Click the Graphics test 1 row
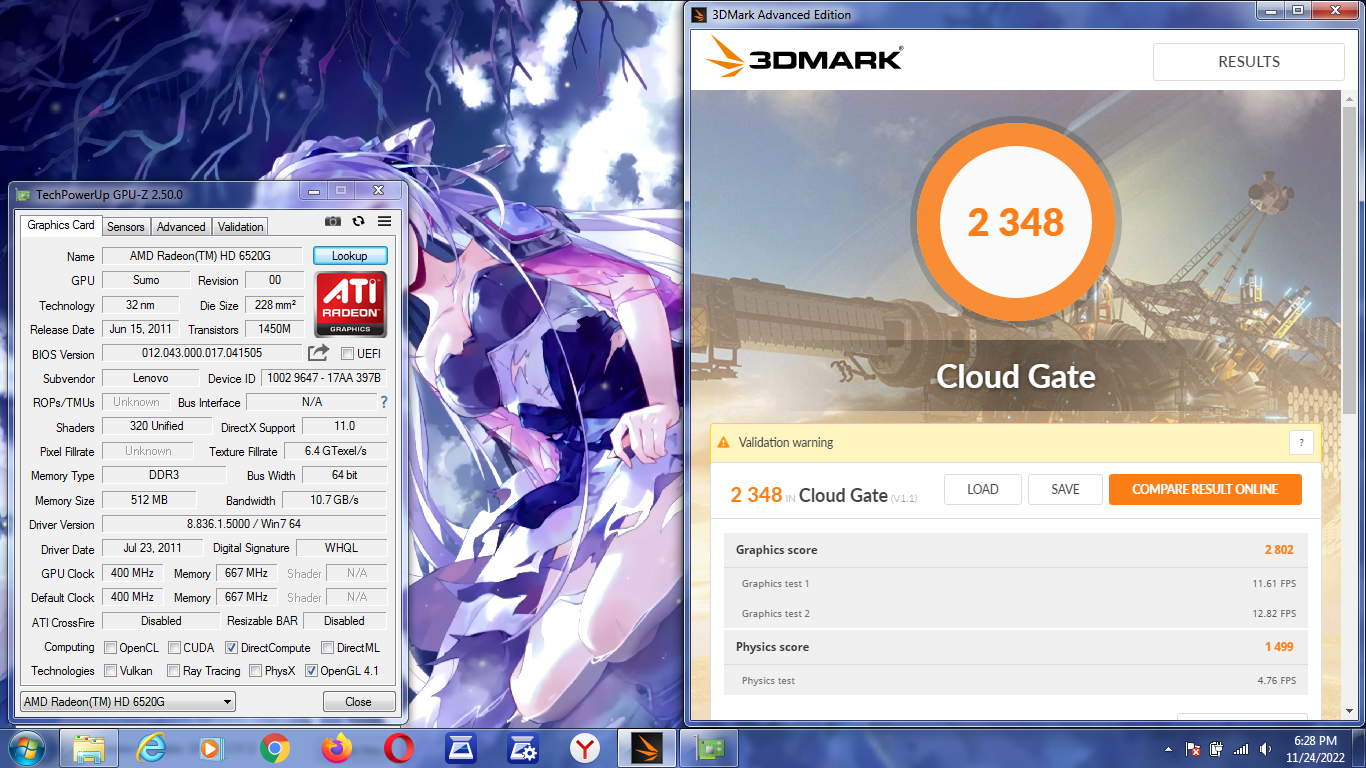 (x=1015, y=583)
